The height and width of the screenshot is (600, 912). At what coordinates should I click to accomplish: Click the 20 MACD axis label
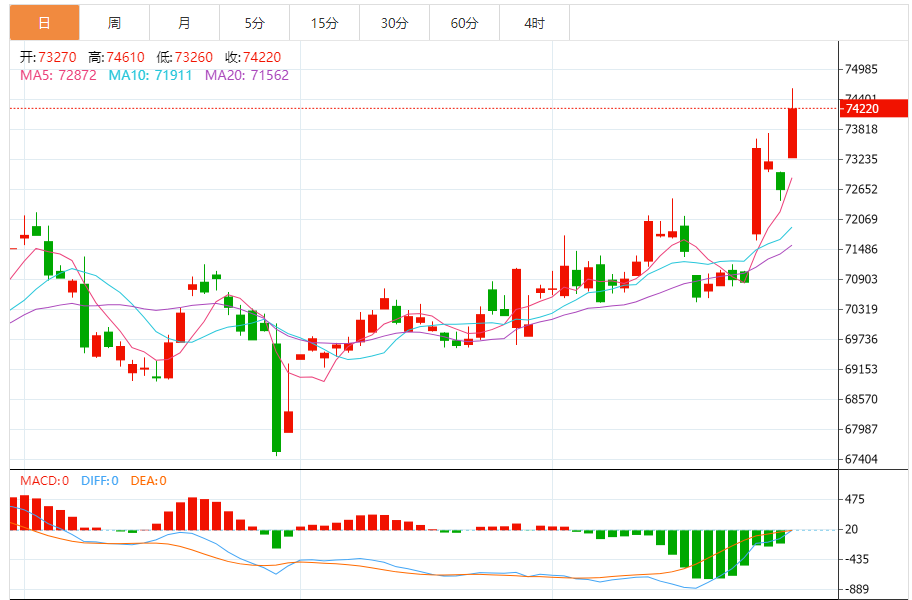click(x=852, y=530)
